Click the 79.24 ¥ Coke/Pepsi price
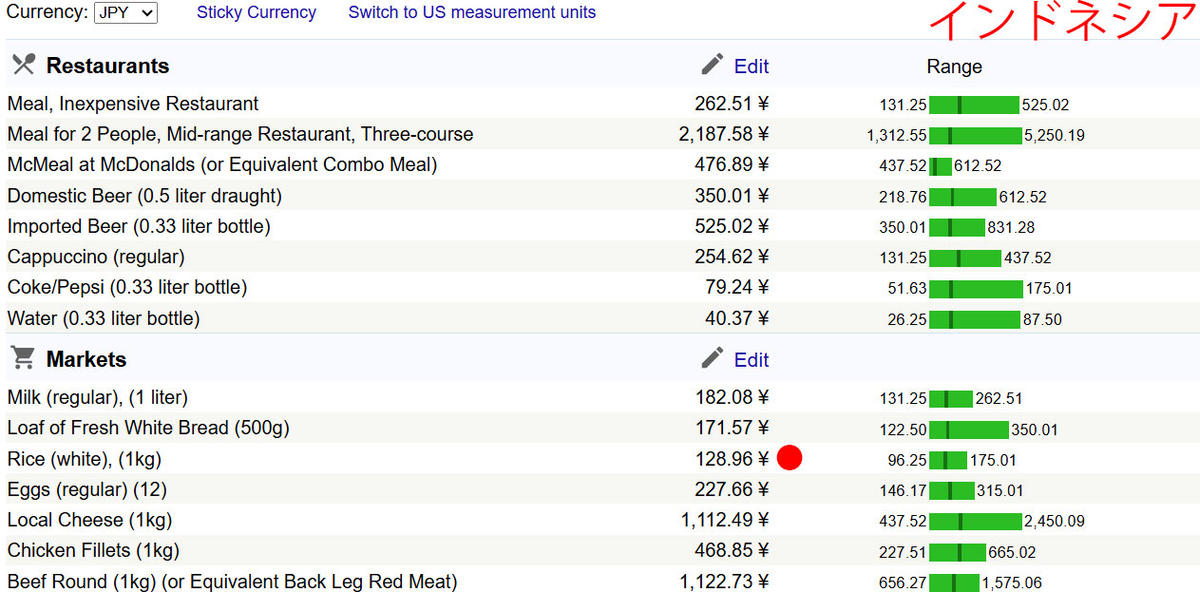The image size is (1200, 592). tap(737, 287)
